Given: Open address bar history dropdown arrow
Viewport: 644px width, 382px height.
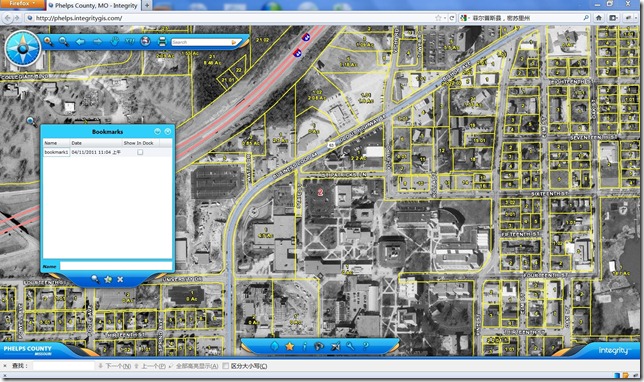Looking at the screenshot, I should click(x=445, y=18).
